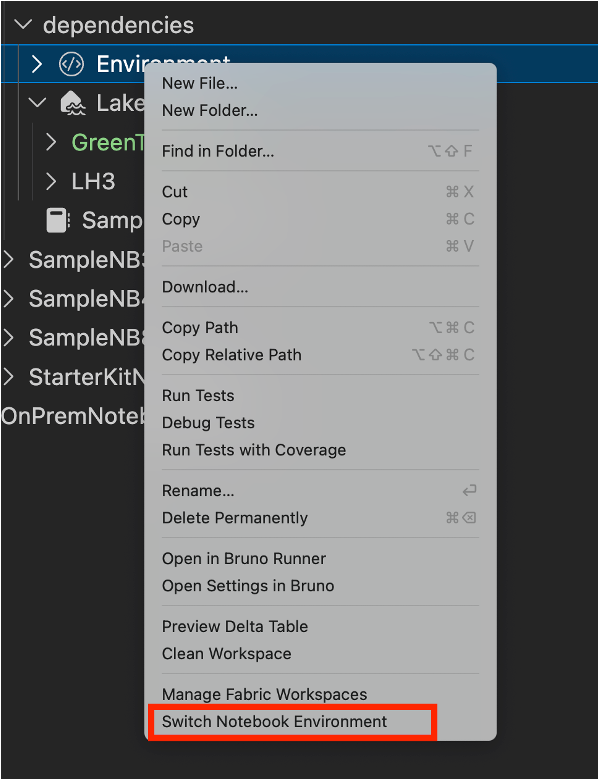
Task: Expand the LH3 lakehouse chevron
Action: pos(51,182)
